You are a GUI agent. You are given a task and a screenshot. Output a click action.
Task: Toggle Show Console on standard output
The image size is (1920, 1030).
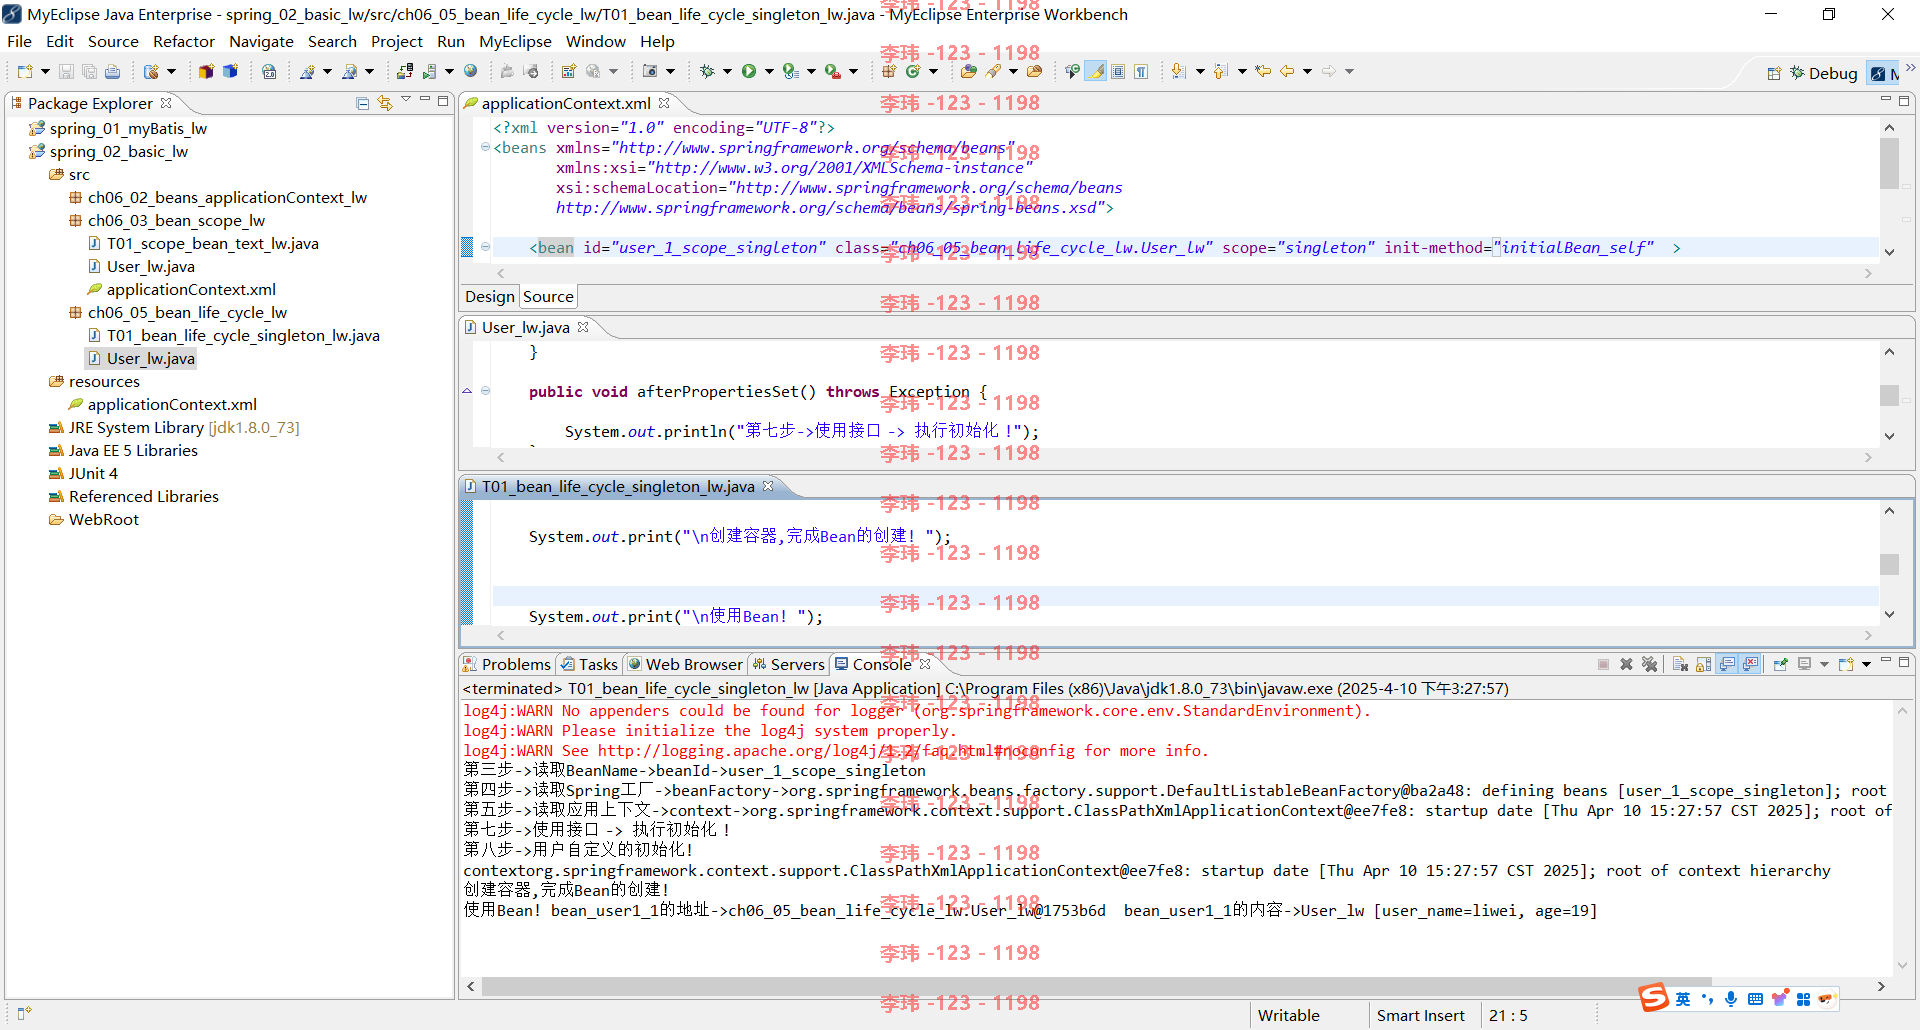[x=1727, y=664]
